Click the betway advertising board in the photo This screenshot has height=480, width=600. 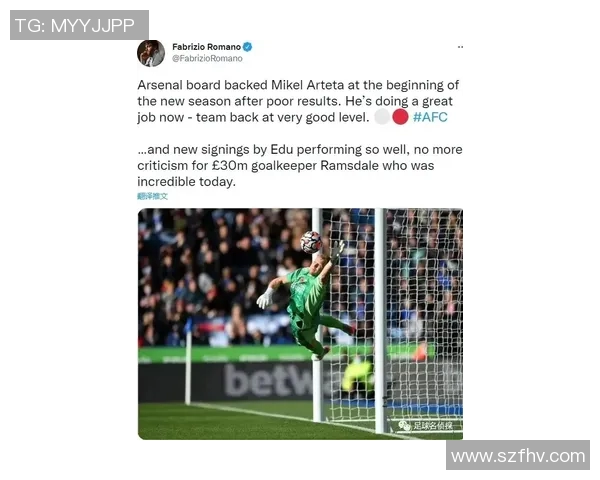[x=268, y=381]
